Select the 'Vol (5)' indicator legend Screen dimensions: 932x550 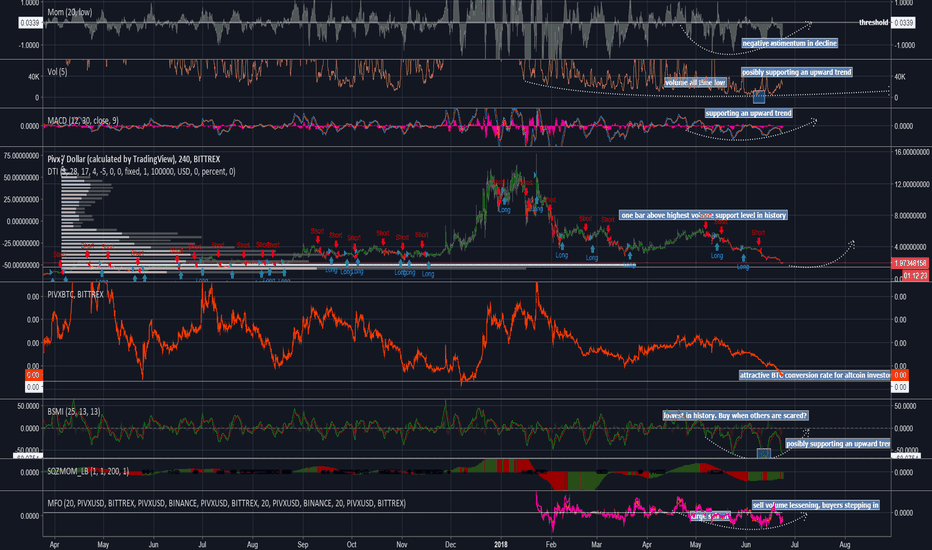coord(57,72)
